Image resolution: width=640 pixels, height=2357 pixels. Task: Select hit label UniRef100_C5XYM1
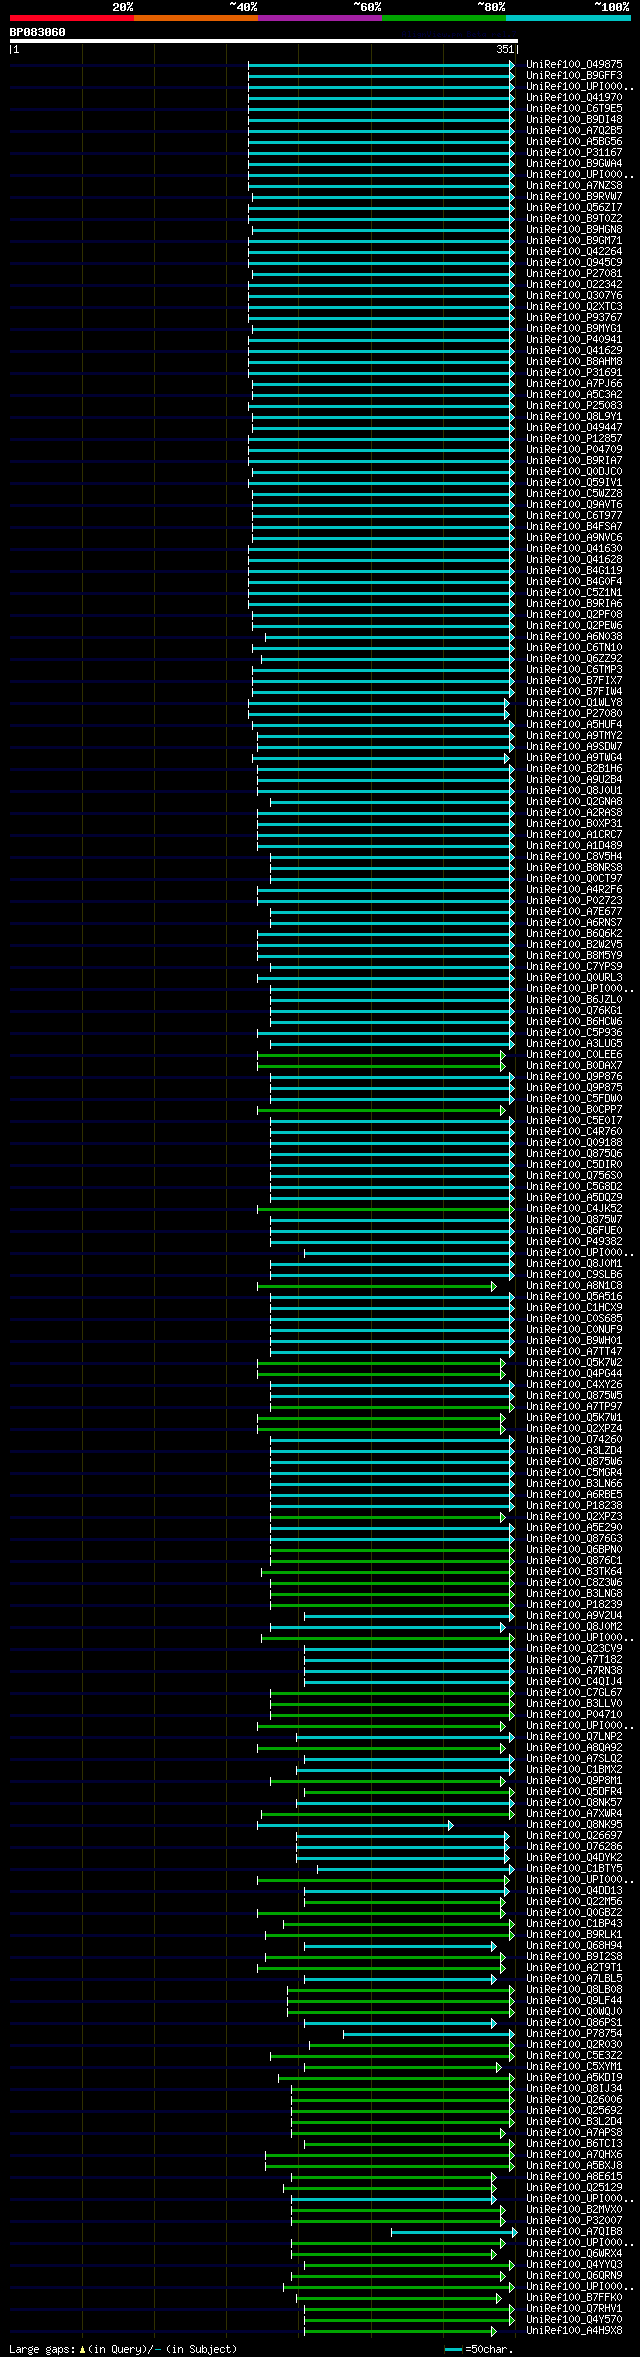click(574, 2066)
